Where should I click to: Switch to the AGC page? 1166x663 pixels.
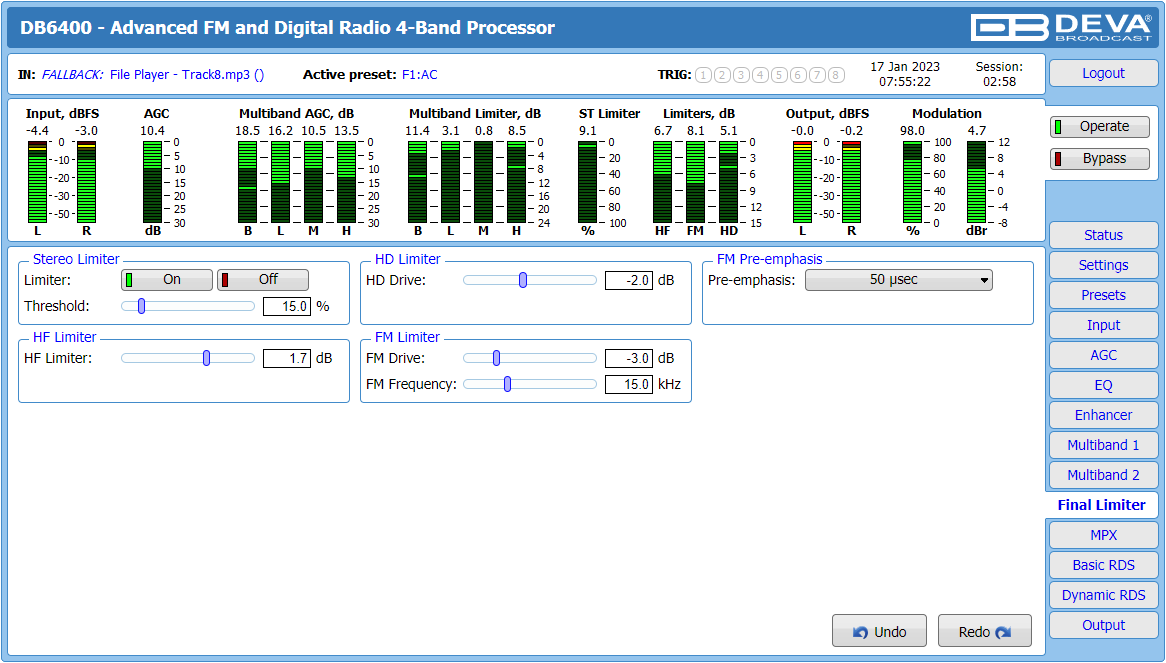[x=1104, y=355]
